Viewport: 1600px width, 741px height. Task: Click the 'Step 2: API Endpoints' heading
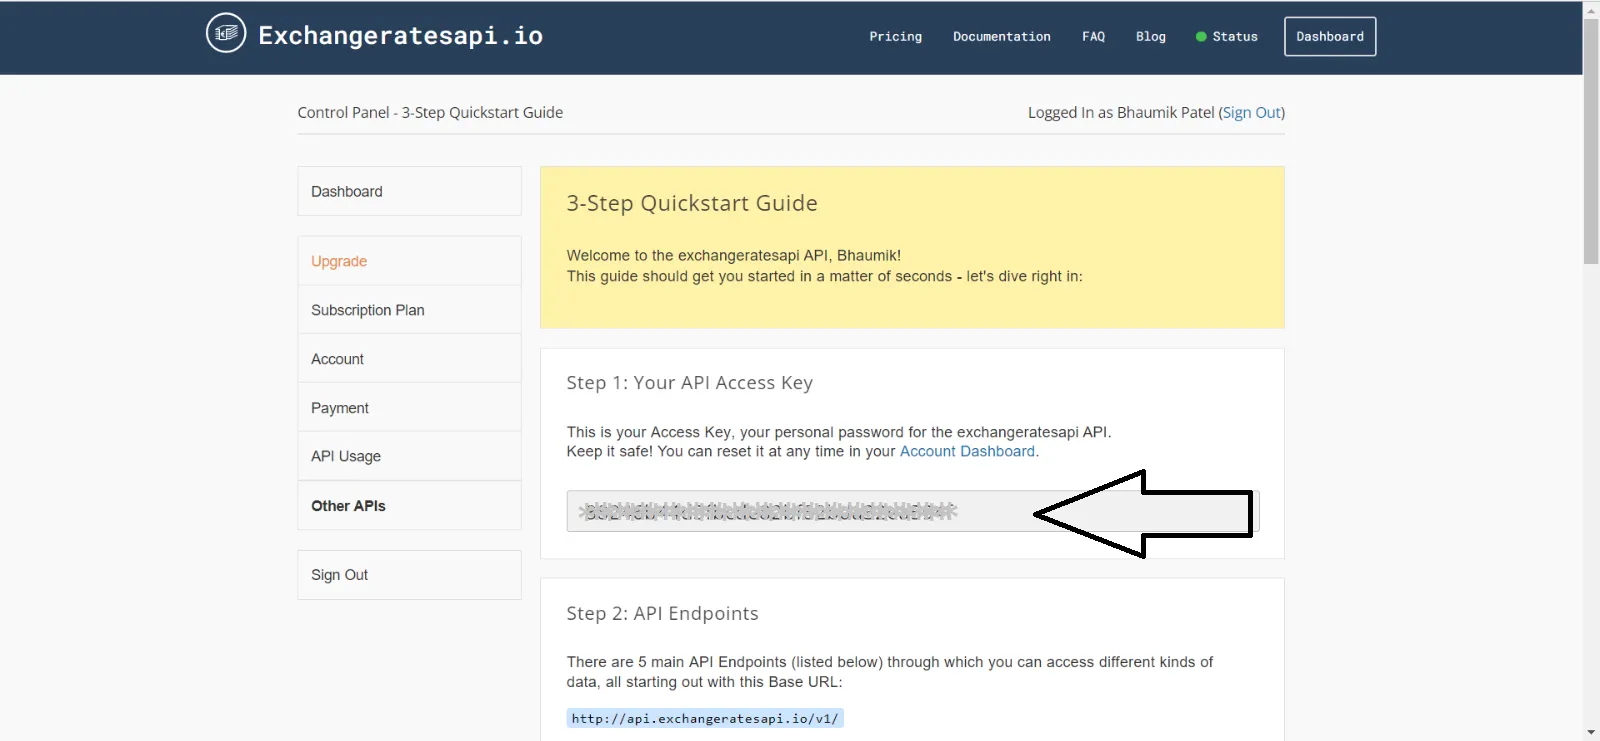[x=662, y=614]
